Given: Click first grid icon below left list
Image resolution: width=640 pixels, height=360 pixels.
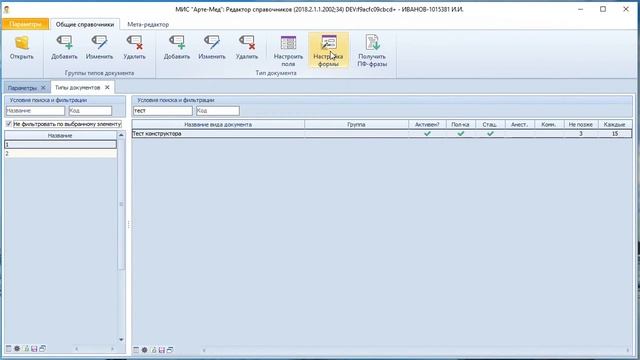Looking at the screenshot, I should coord(9,349).
